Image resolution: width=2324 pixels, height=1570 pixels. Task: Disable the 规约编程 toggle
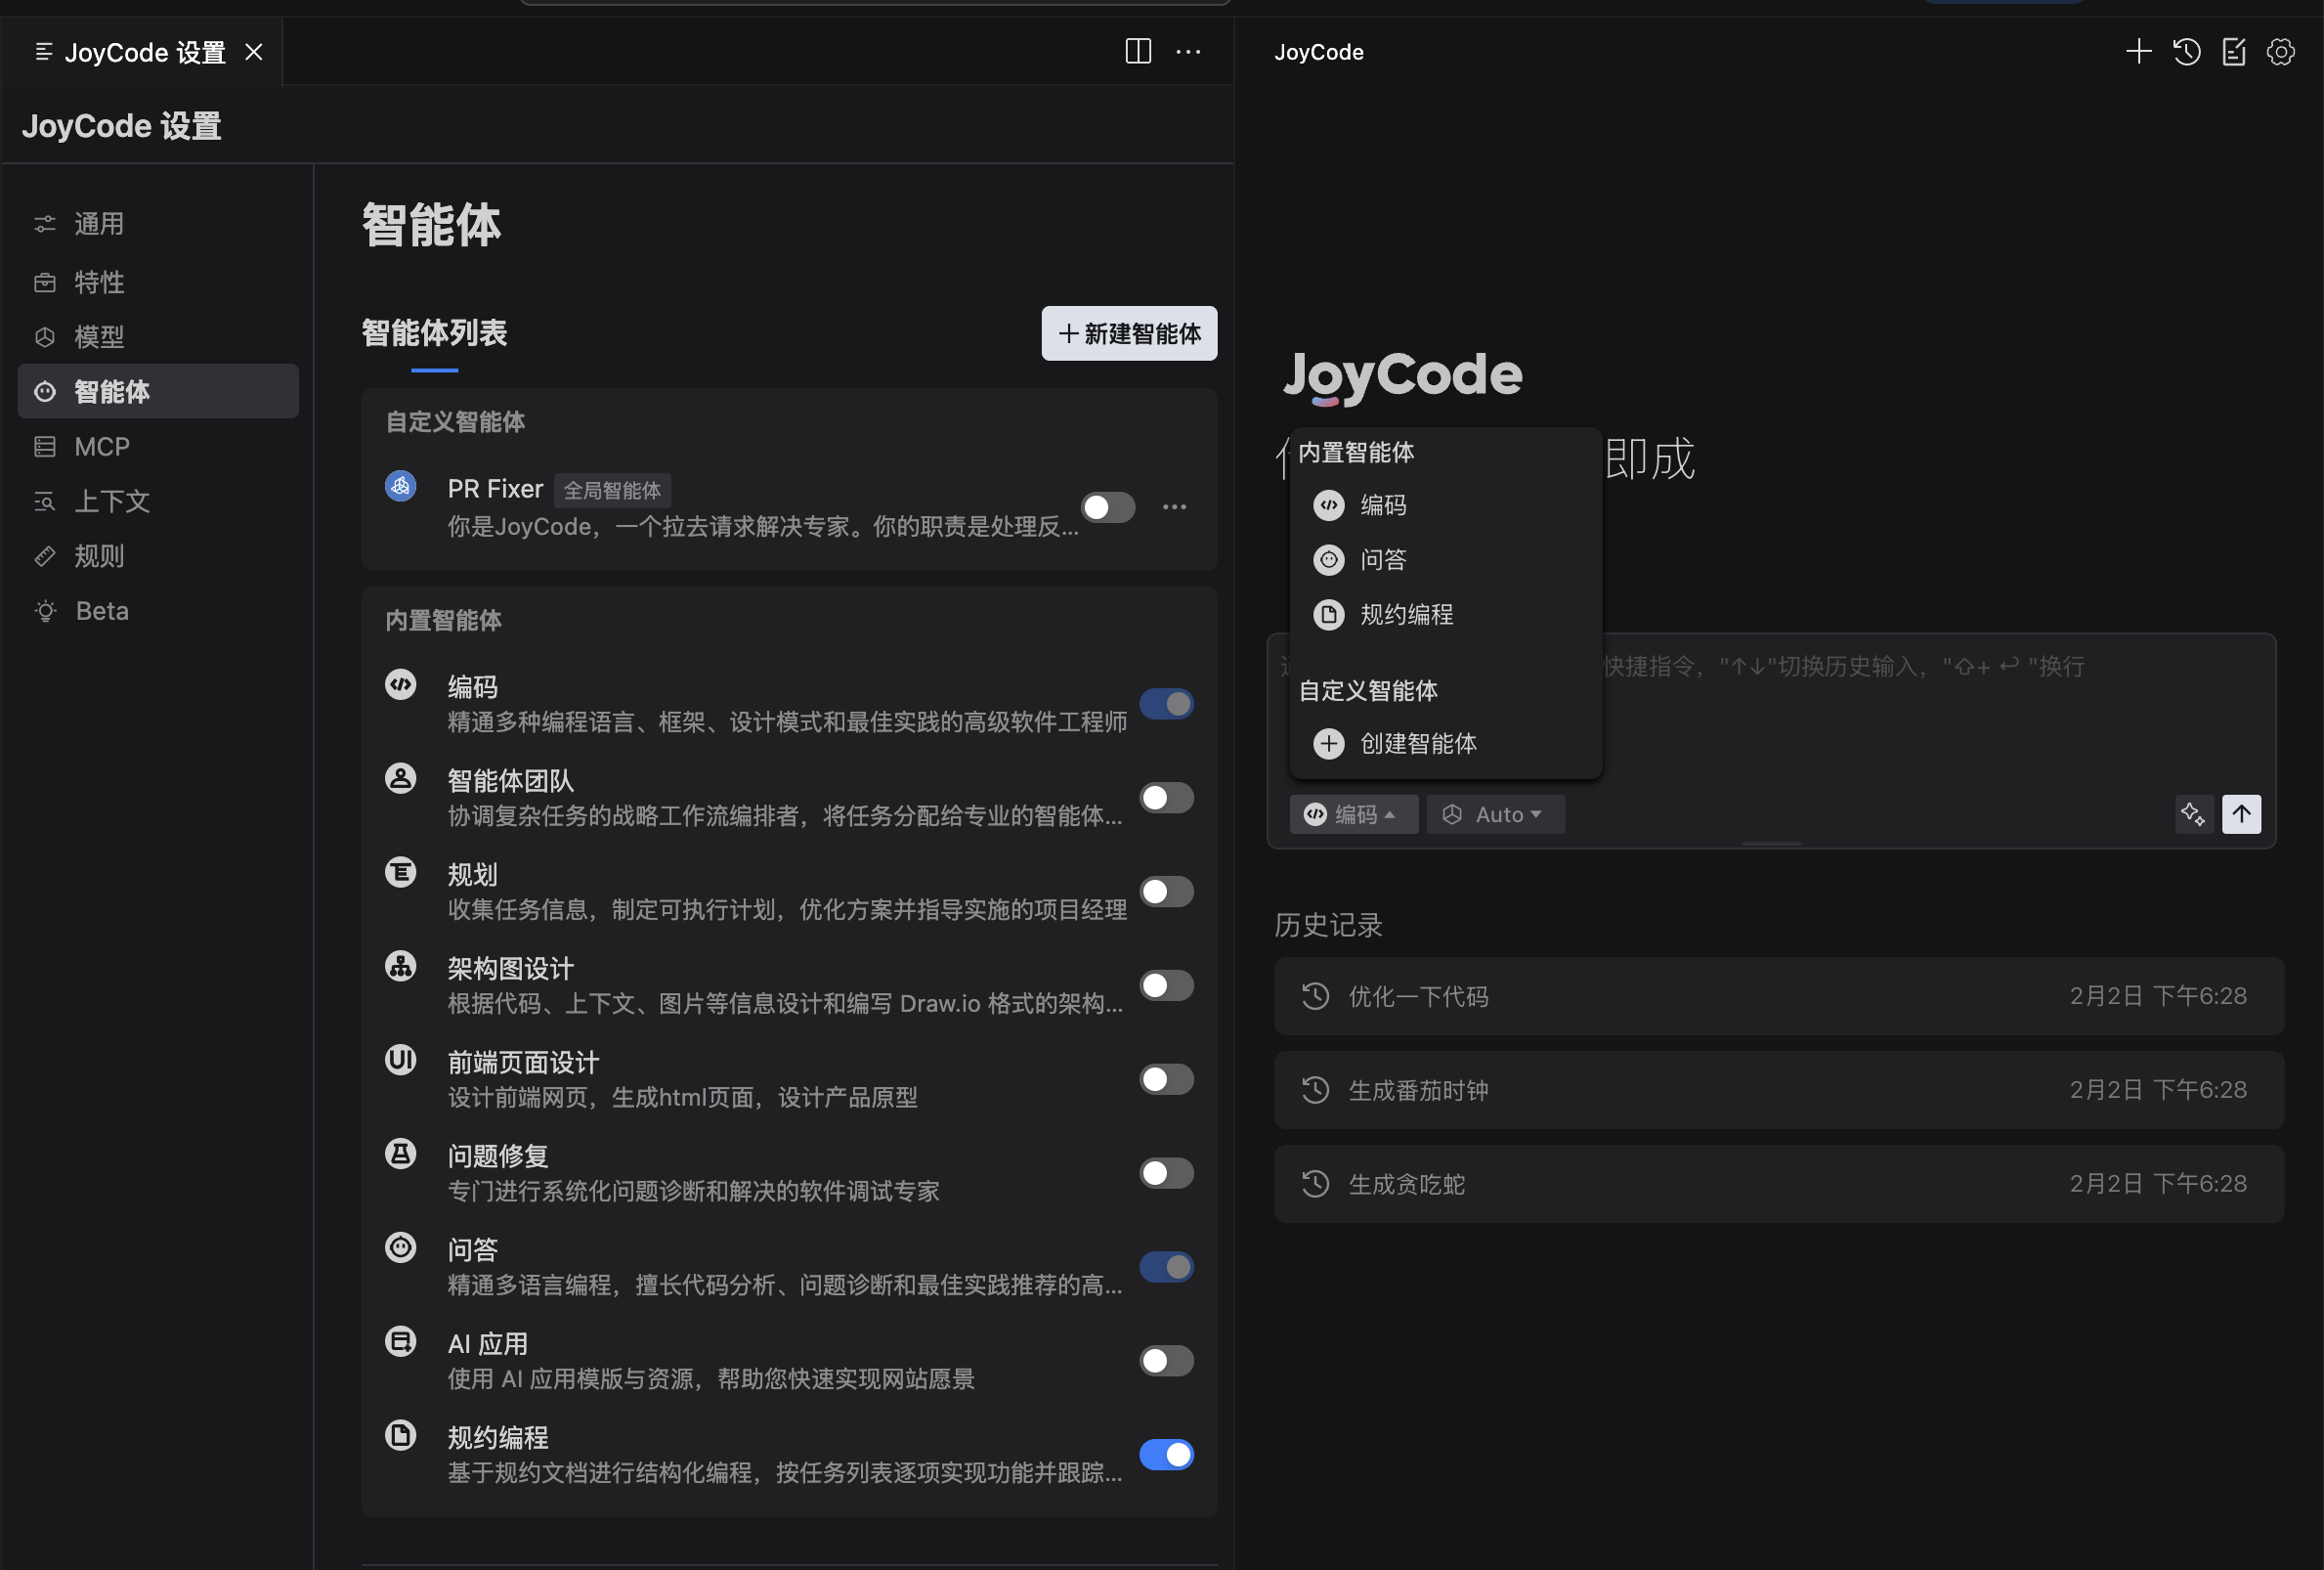pos(1166,1455)
